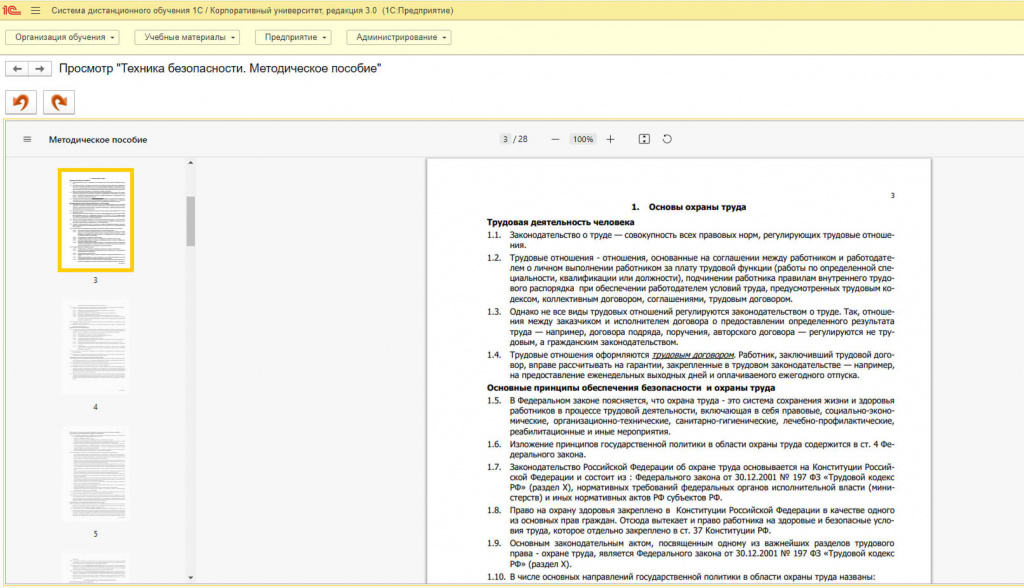Open the Предприятие menu
The width and height of the screenshot is (1024, 588).
[296, 37]
